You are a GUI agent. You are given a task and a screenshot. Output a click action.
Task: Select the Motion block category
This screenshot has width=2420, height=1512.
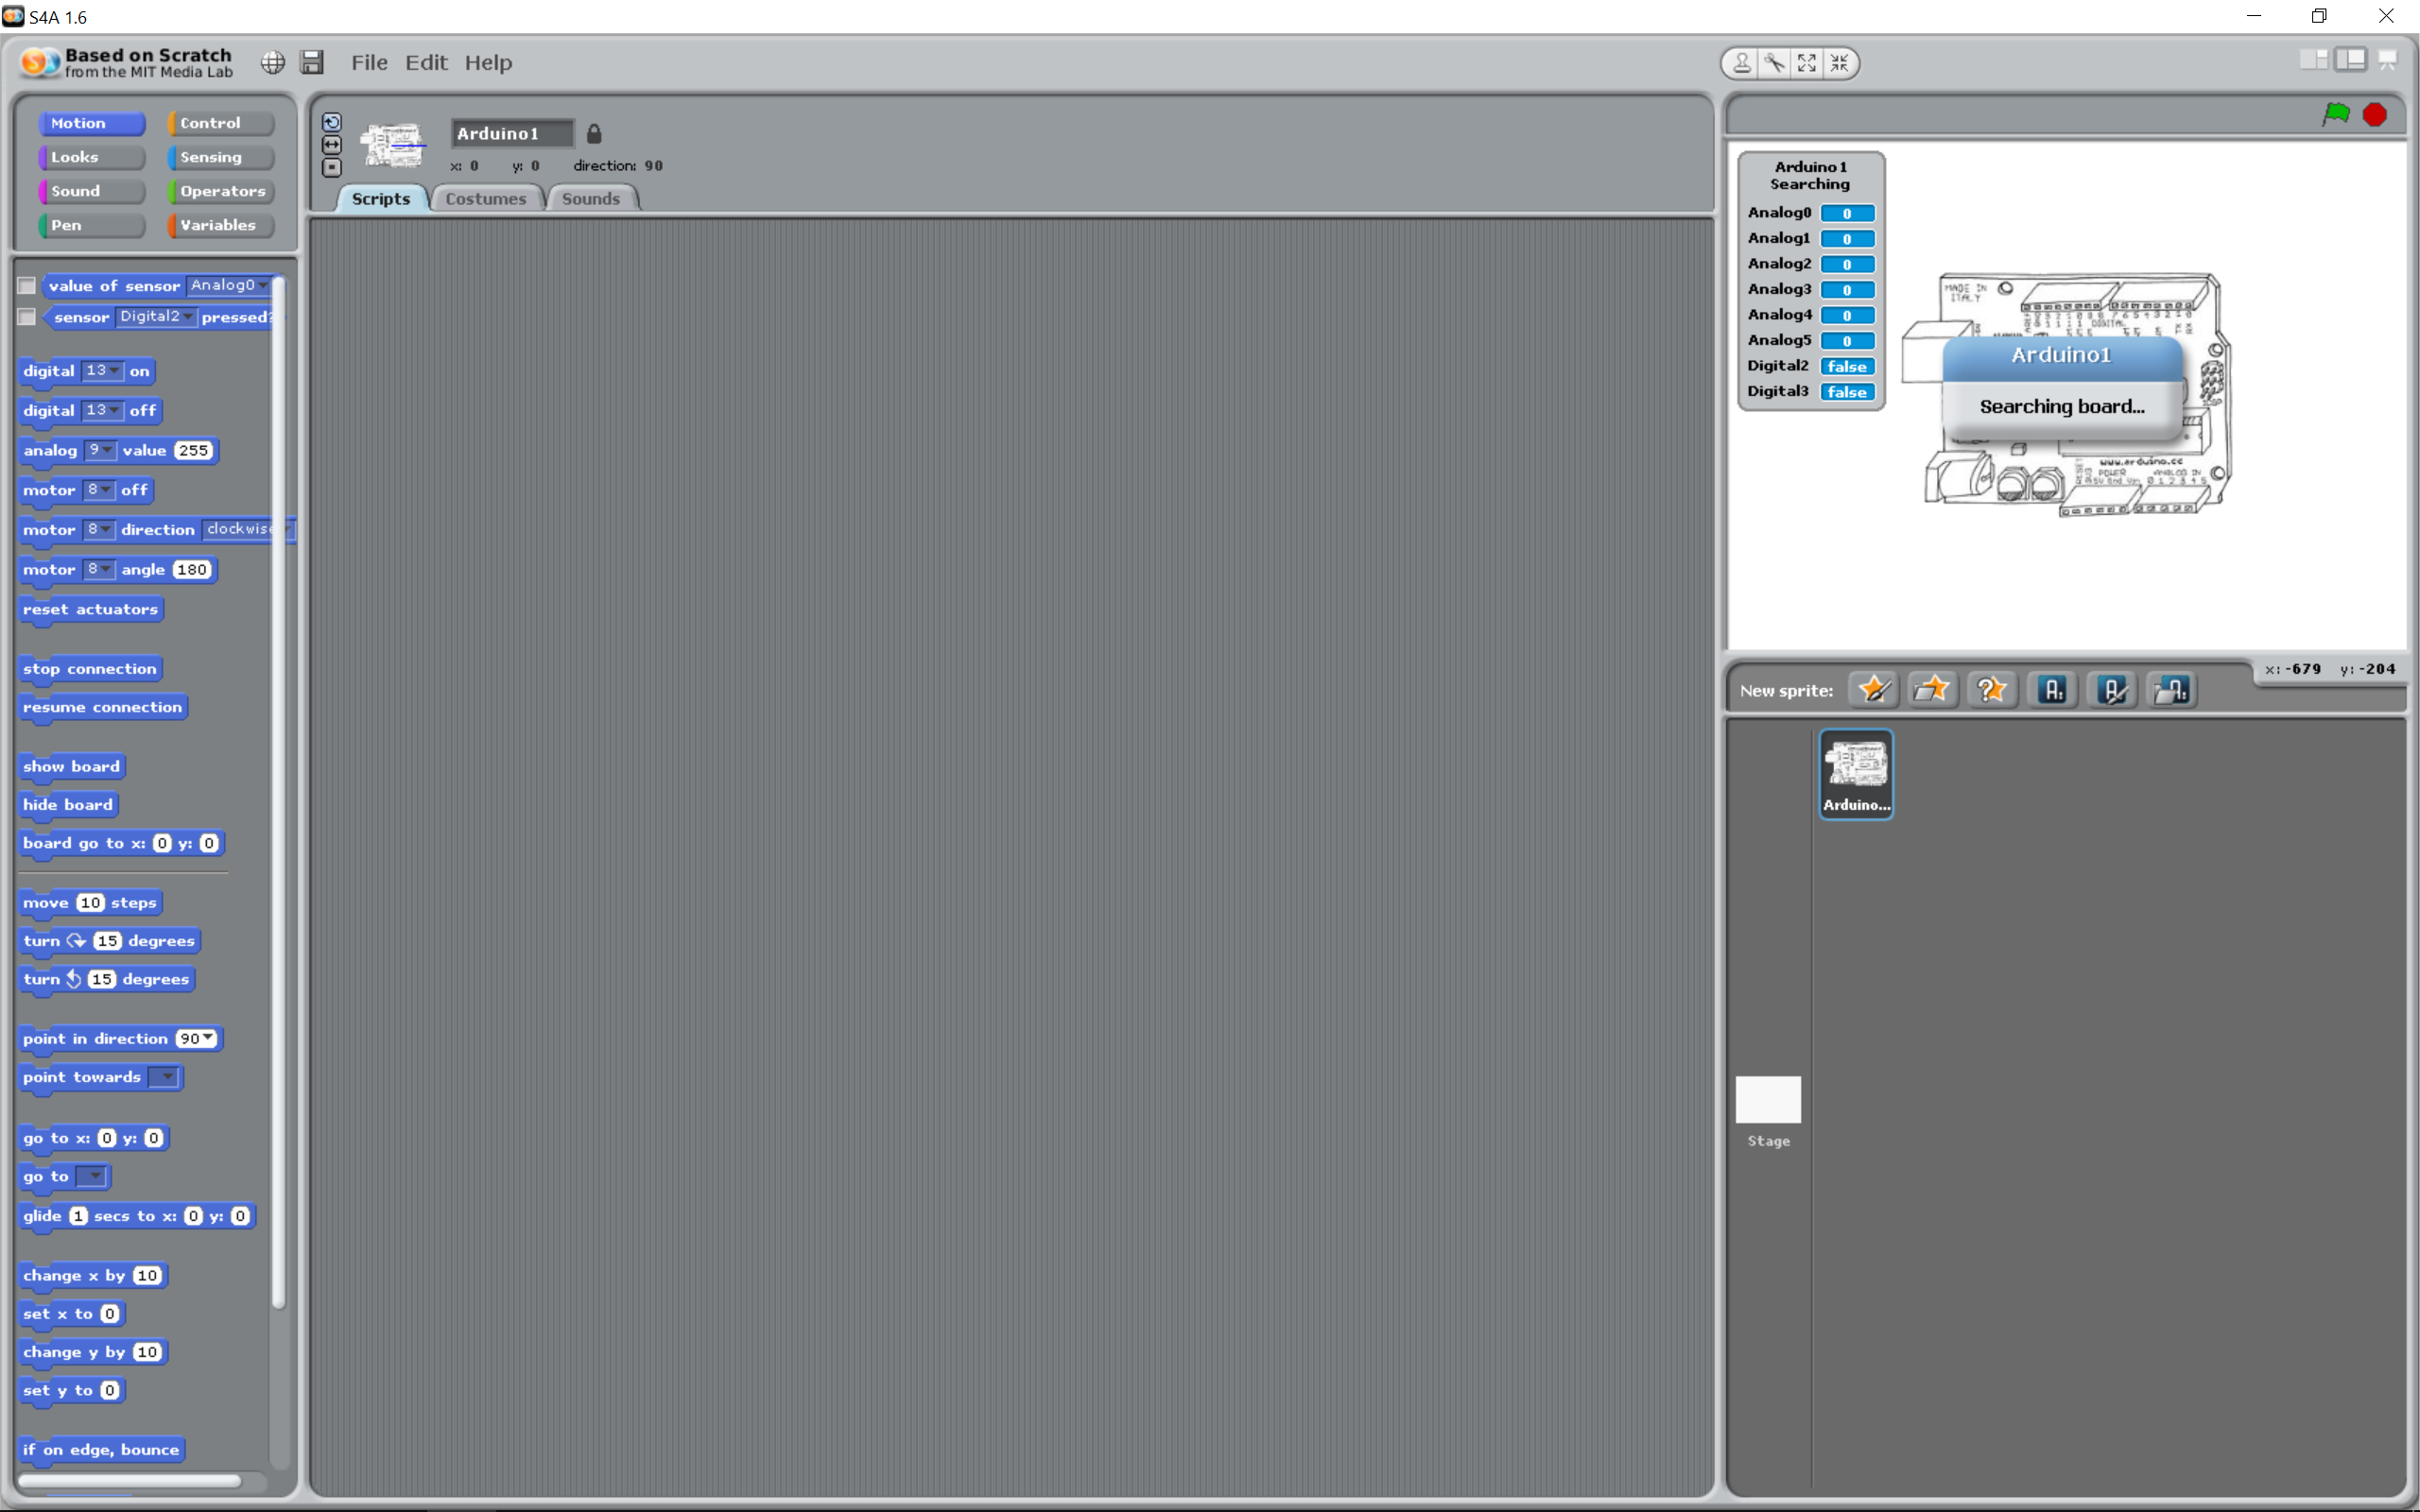(91, 123)
